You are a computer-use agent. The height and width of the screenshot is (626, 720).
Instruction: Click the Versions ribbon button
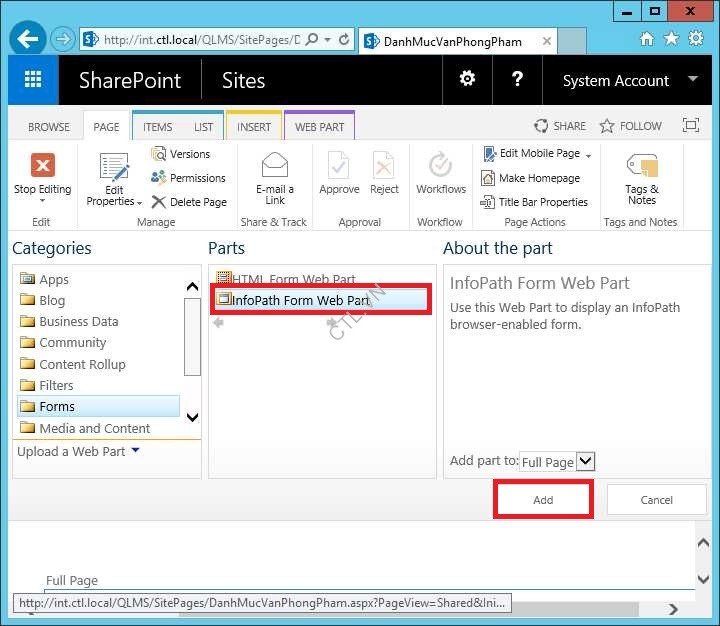click(x=181, y=154)
